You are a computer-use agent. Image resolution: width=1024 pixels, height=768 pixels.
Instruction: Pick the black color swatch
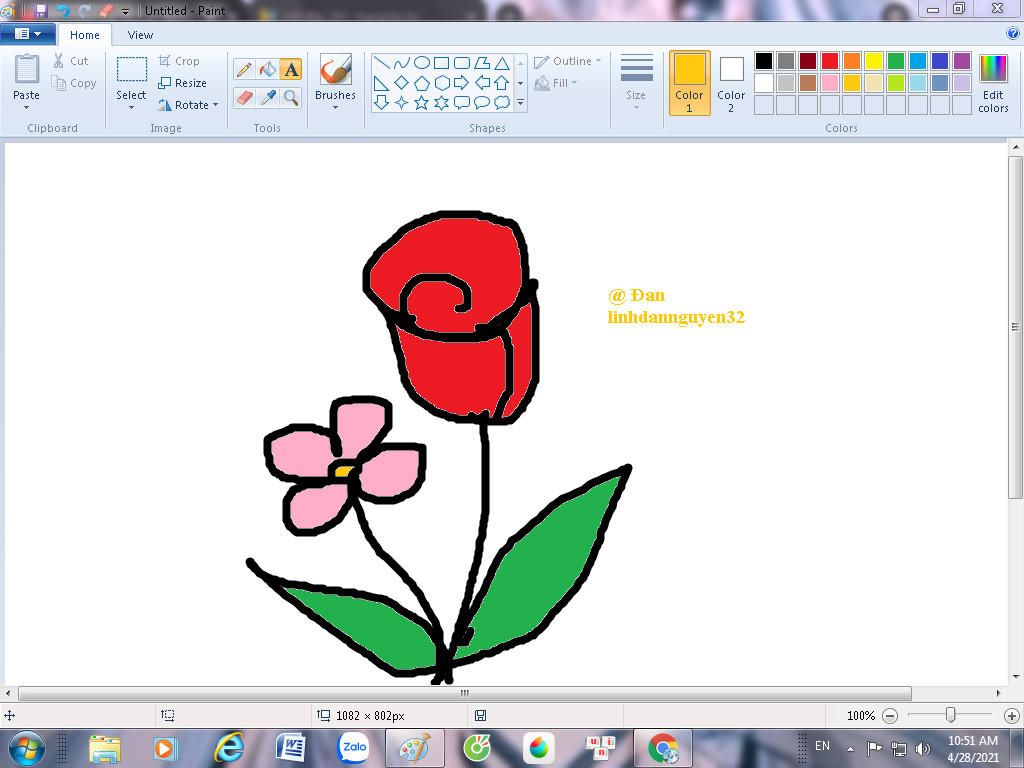(x=764, y=61)
